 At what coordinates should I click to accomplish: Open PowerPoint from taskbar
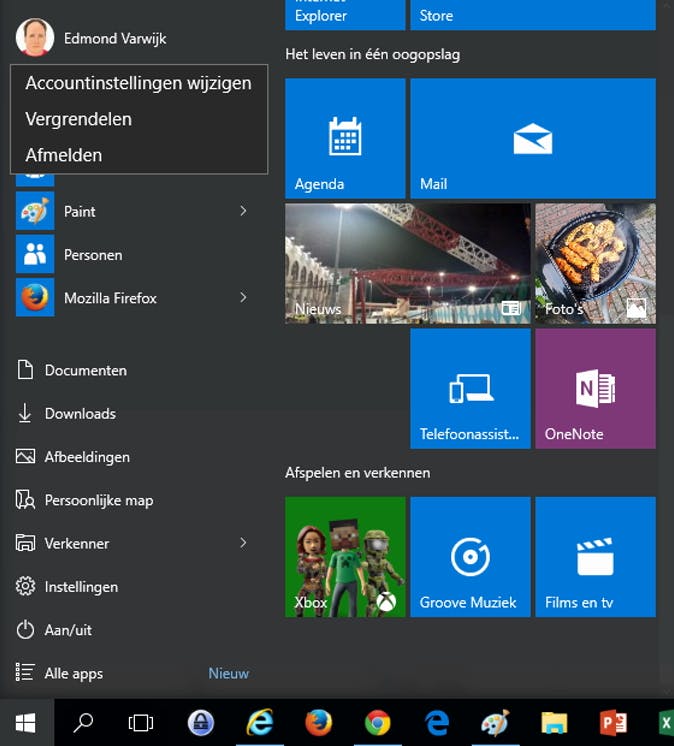coord(613,723)
